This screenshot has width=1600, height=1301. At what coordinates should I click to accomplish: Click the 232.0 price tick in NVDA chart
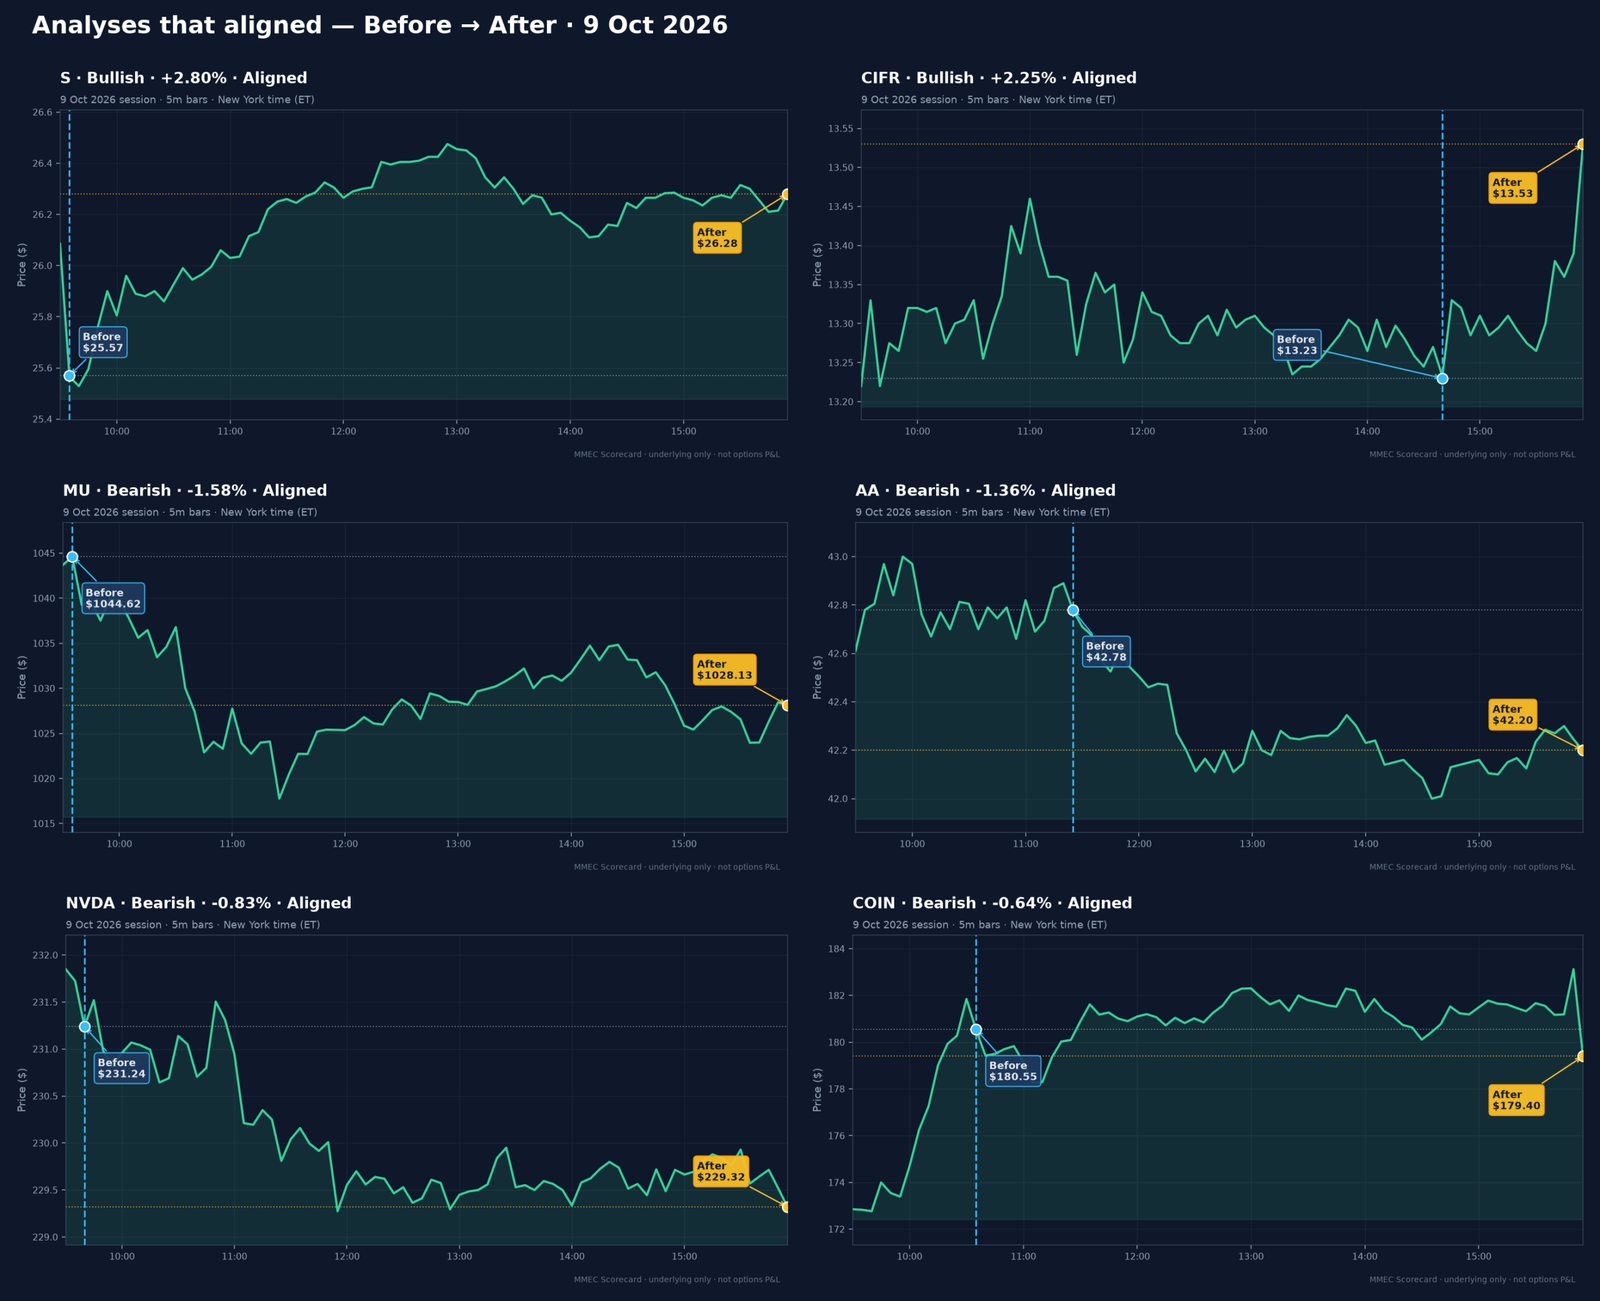[45, 956]
